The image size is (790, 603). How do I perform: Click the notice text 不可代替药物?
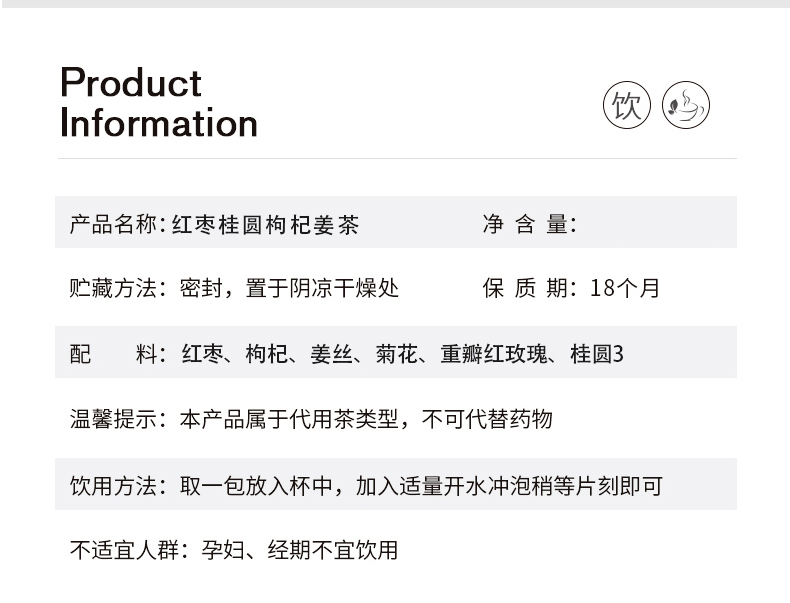(487, 419)
